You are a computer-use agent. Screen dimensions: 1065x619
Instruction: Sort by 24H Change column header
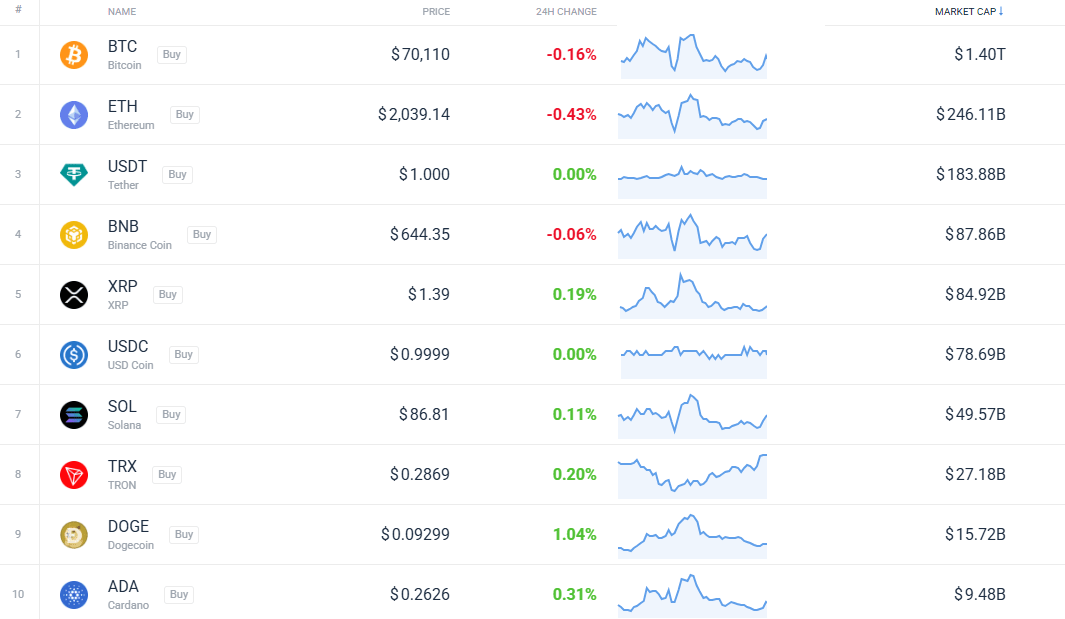tap(566, 12)
